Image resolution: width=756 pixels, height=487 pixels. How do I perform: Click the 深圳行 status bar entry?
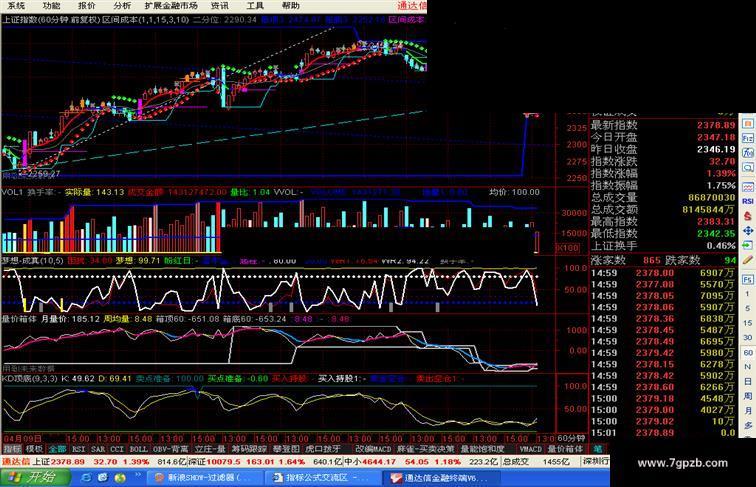tap(596, 461)
